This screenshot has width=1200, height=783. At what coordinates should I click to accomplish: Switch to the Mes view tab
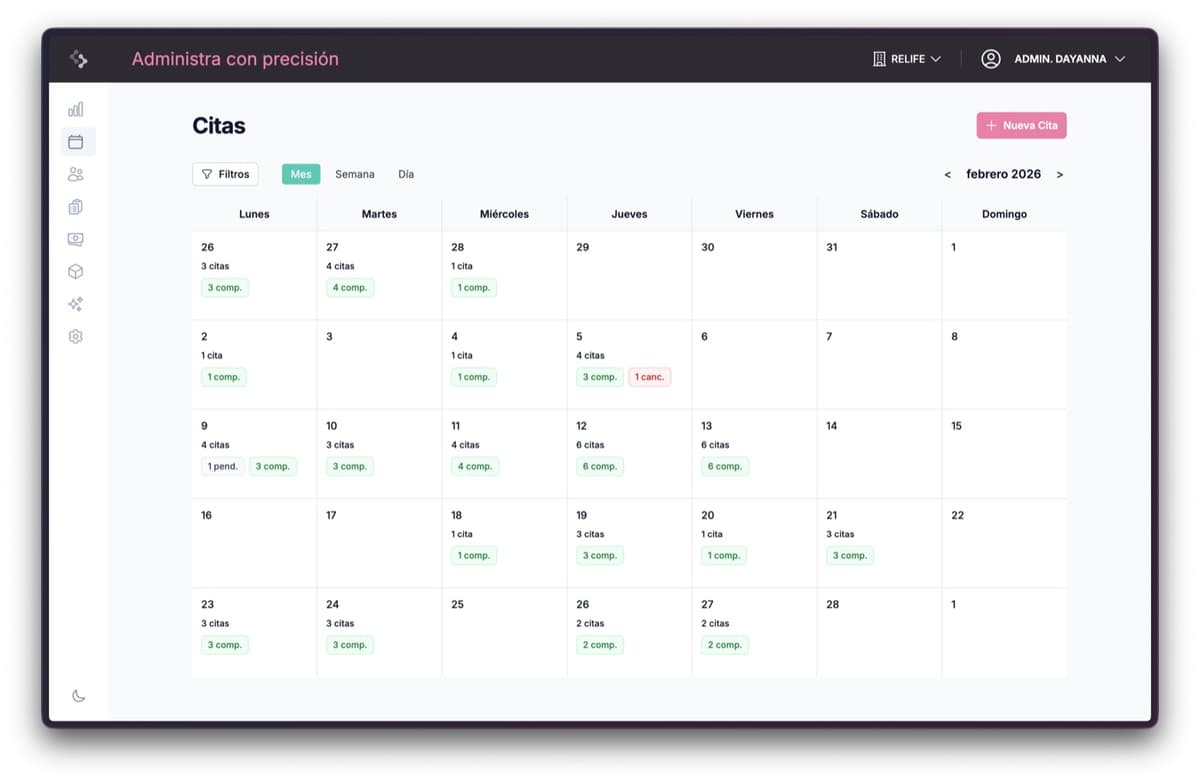(301, 174)
